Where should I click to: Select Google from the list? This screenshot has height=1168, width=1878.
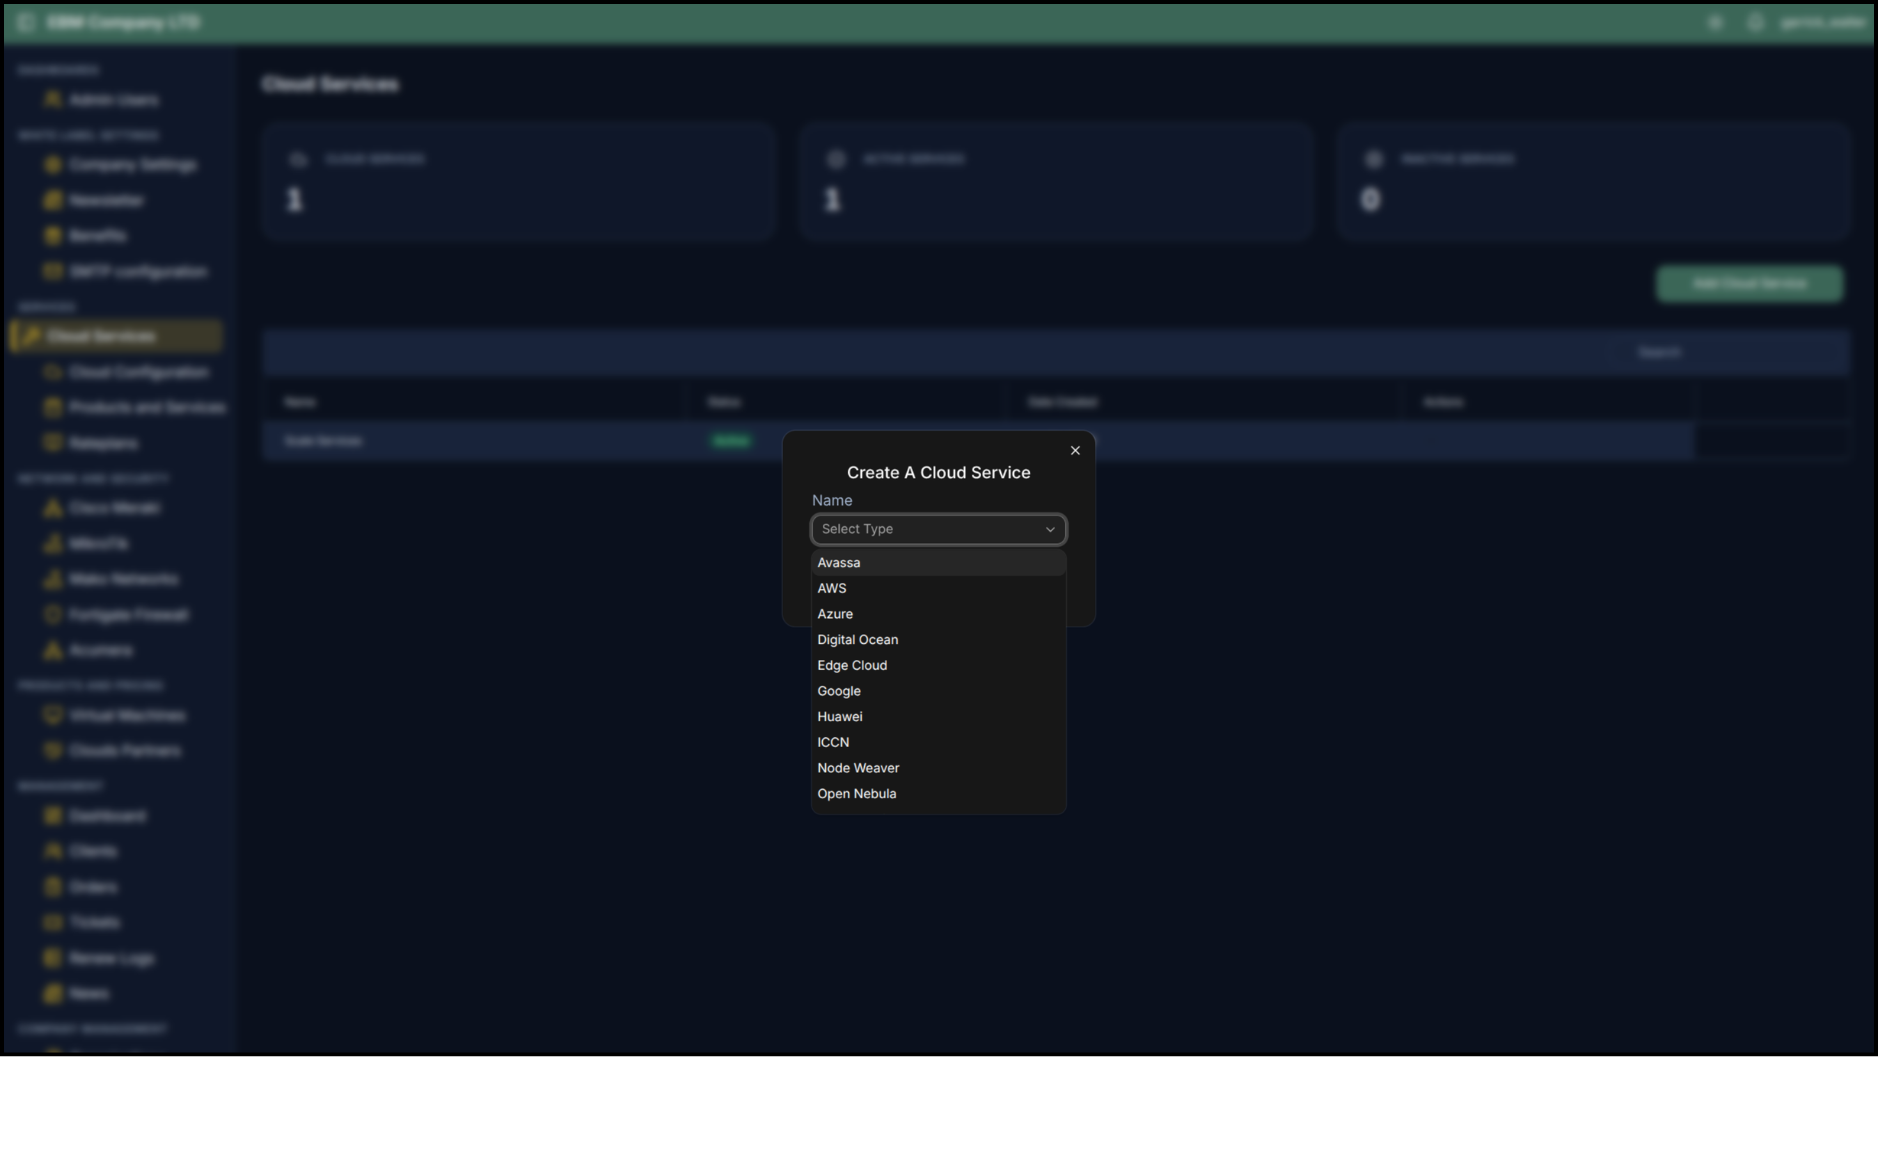click(x=938, y=691)
